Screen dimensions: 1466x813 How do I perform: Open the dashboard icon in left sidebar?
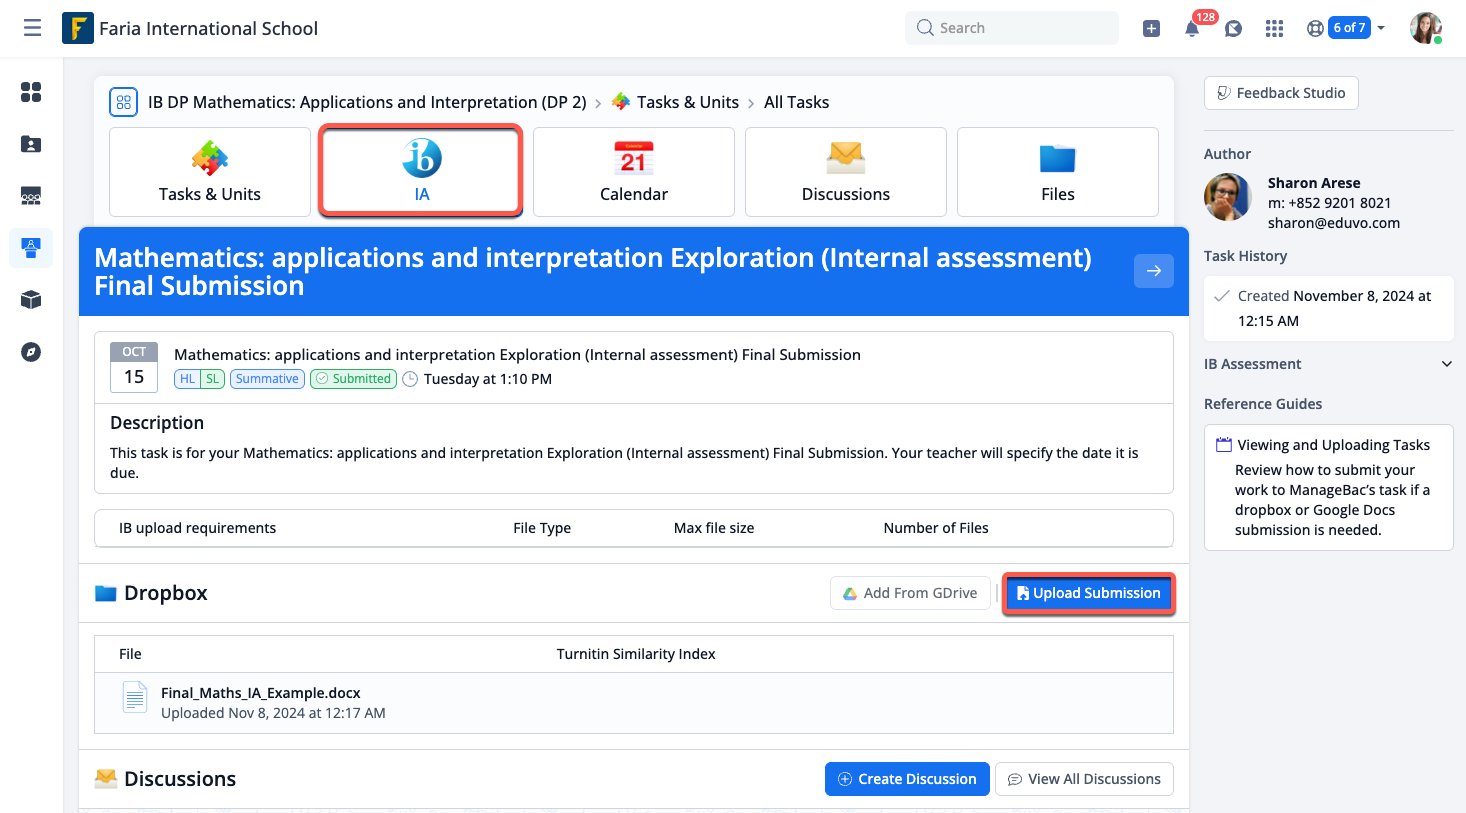(31, 92)
